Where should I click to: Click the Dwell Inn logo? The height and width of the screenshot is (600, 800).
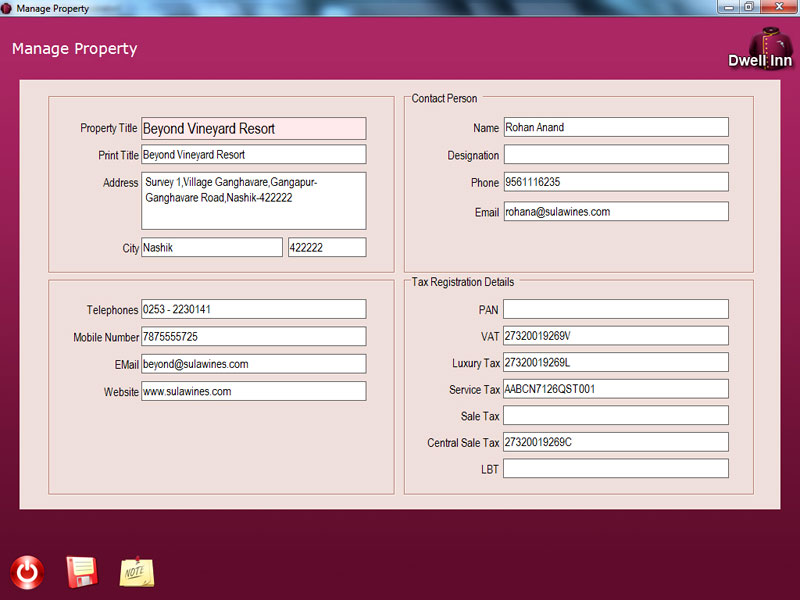760,48
